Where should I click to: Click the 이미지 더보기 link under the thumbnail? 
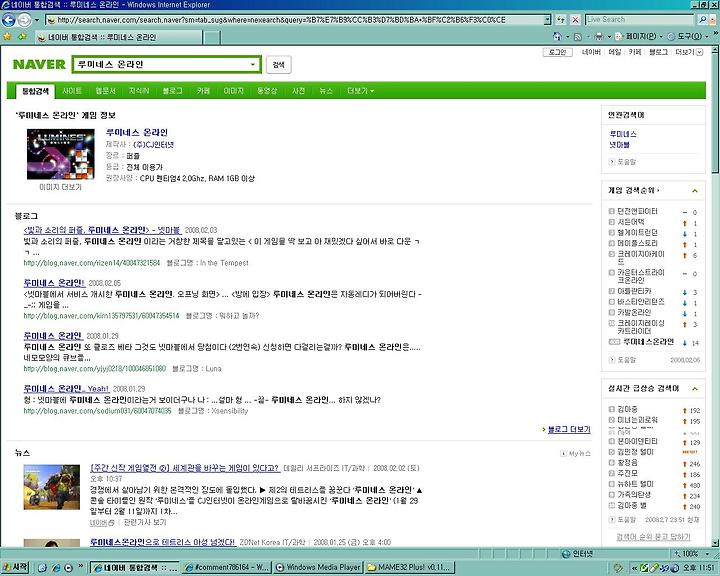pos(60,187)
